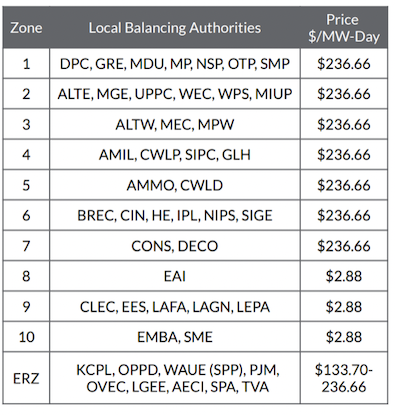Viewport: 395px width, 415px height.
Task: Select Zone 1 number cell
Action: (x=26, y=64)
